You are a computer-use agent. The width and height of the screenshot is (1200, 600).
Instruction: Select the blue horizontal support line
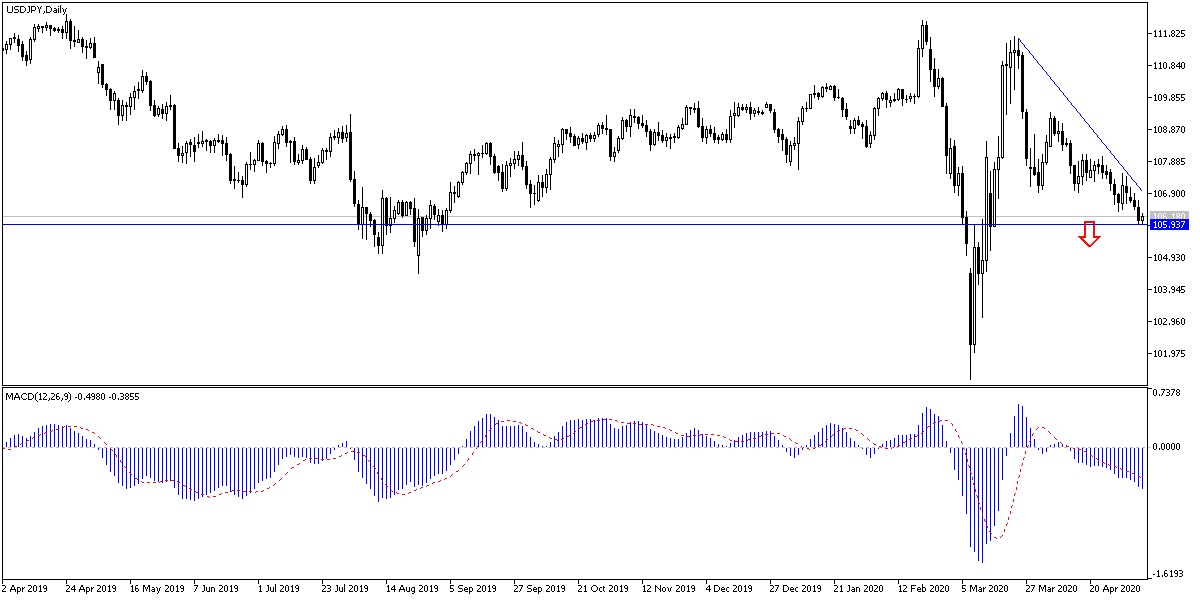pyautogui.click(x=600, y=225)
